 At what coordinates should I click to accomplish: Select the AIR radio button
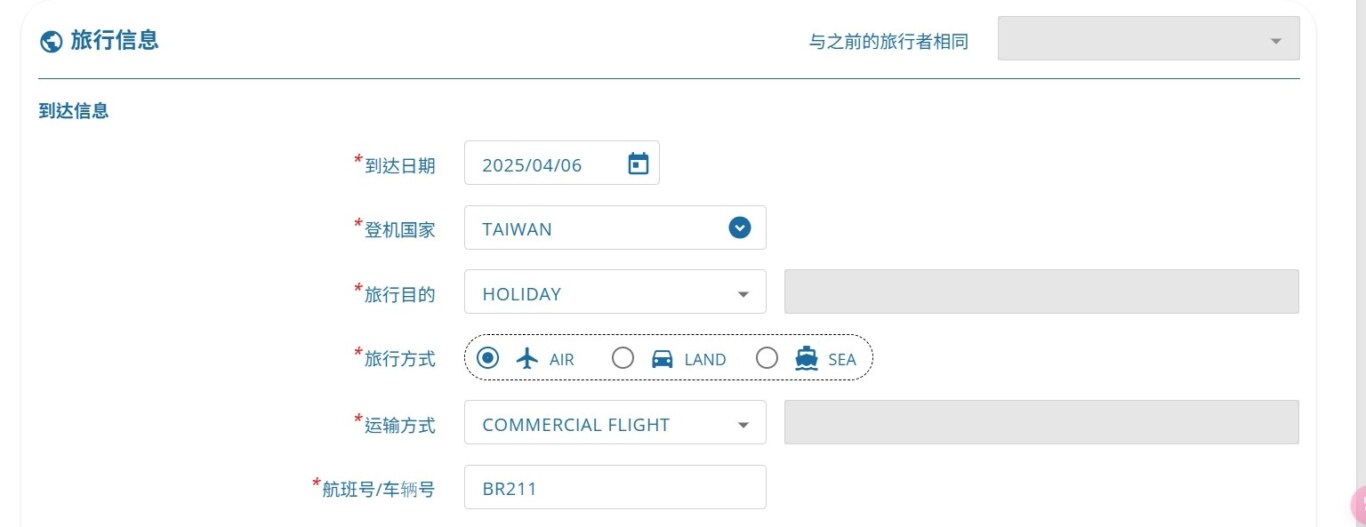488,358
